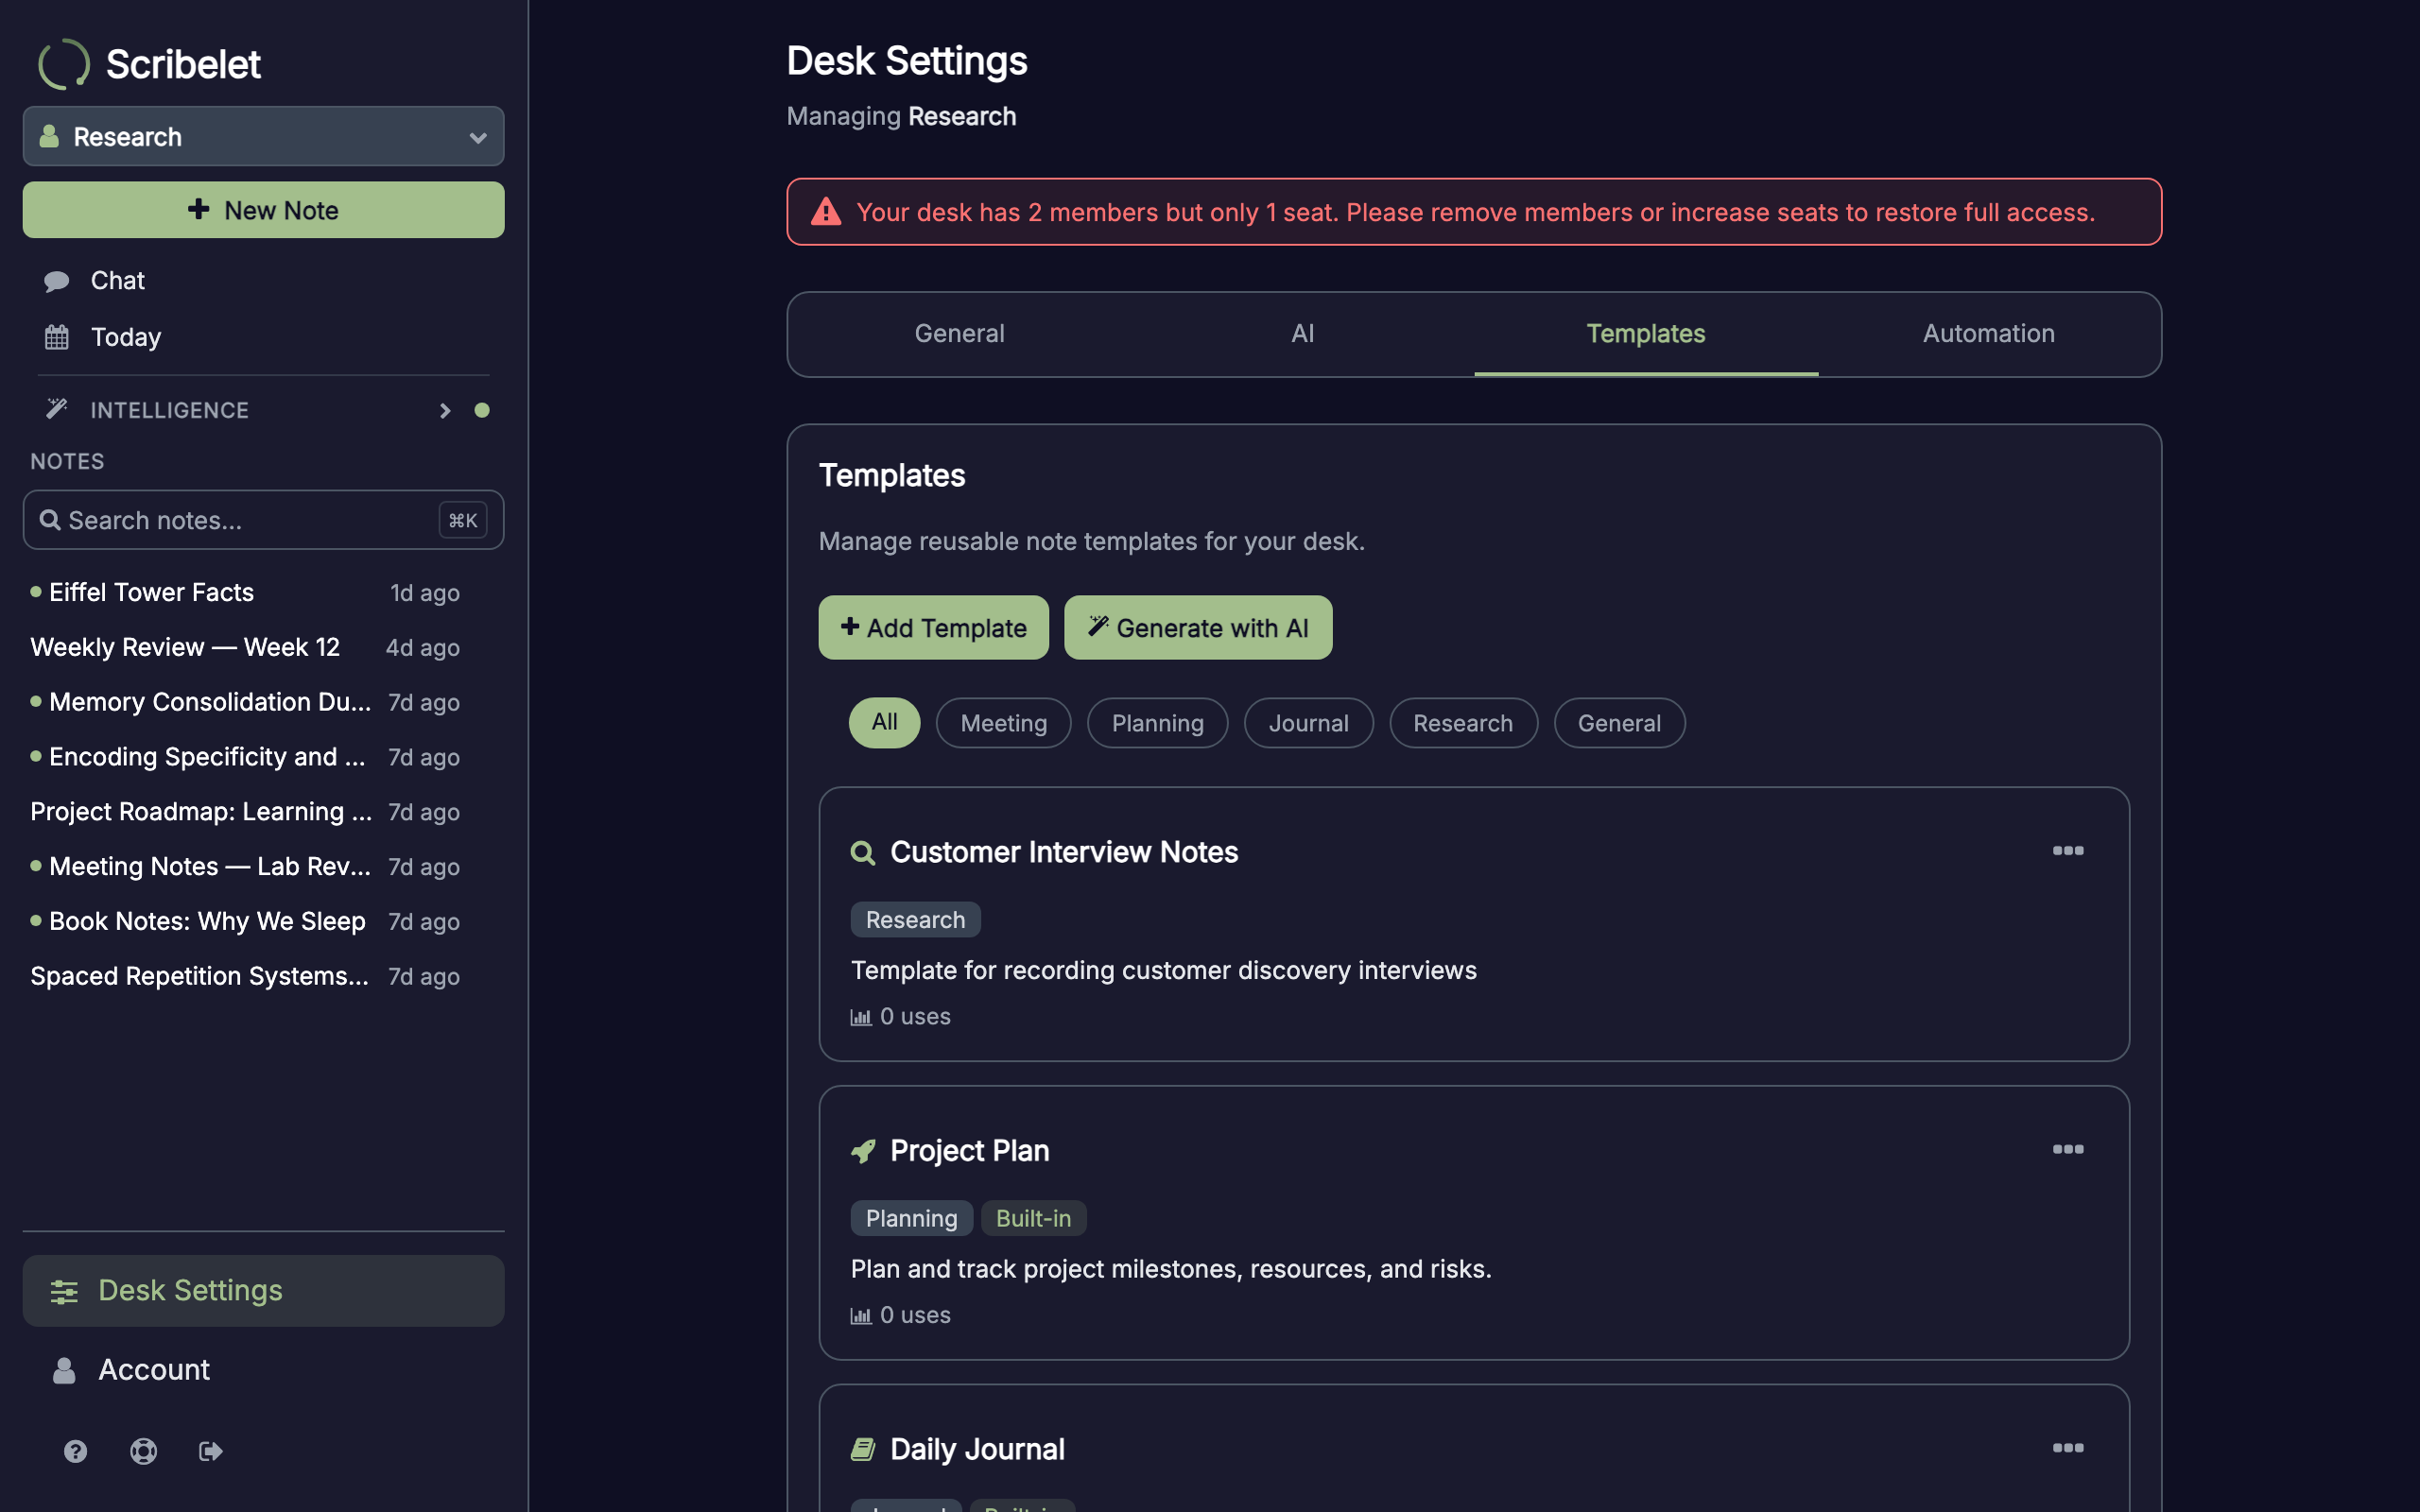Click the search magnifier in notes search
Image resolution: width=2420 pixels, height=1512 pixels.
49,520
